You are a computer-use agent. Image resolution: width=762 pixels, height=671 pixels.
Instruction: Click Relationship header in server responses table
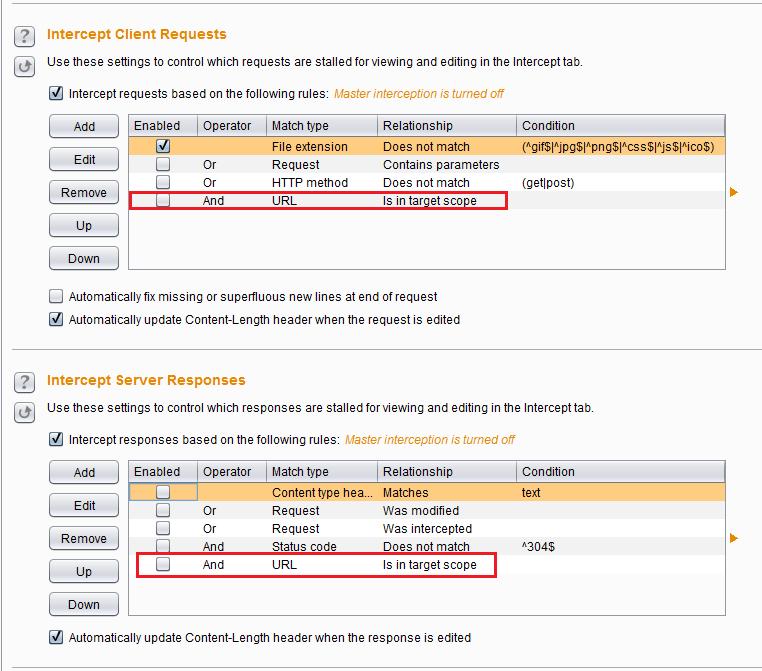pyautogui.click(x=447, y=472)
